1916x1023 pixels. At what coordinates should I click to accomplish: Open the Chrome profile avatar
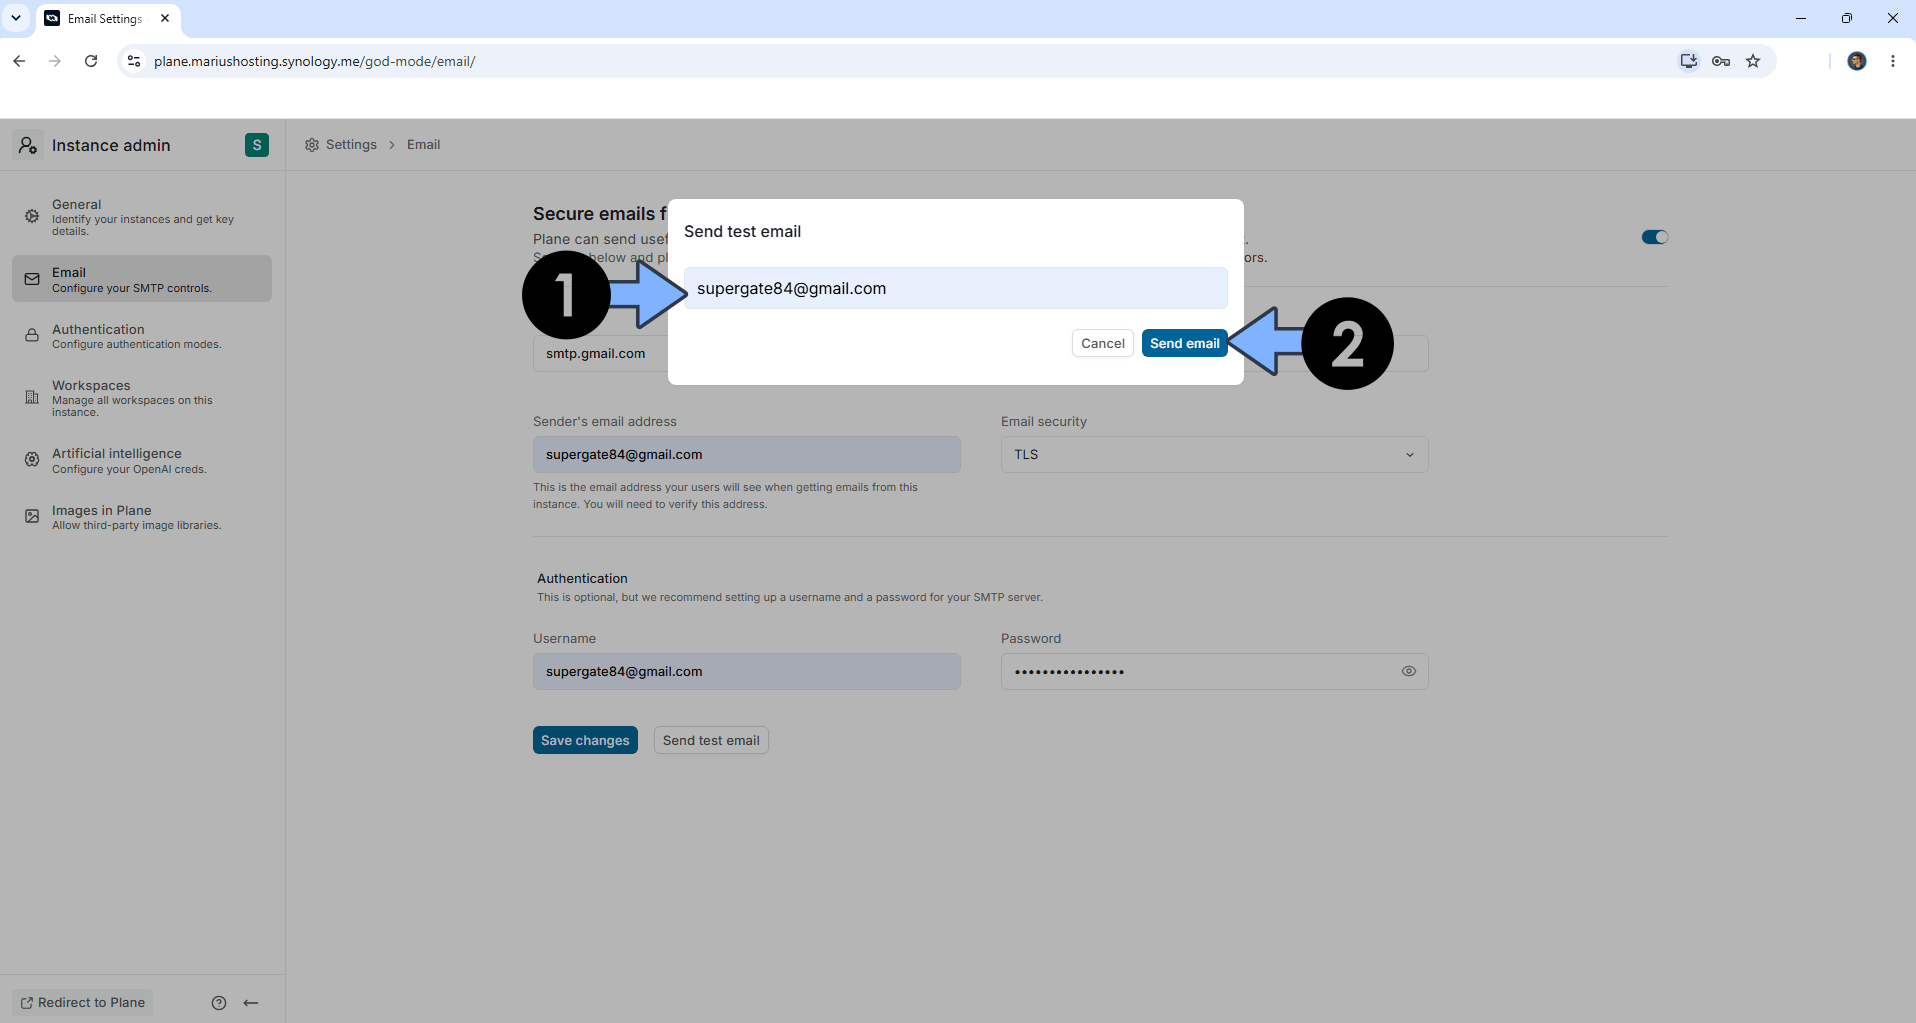pos(1857,61)
